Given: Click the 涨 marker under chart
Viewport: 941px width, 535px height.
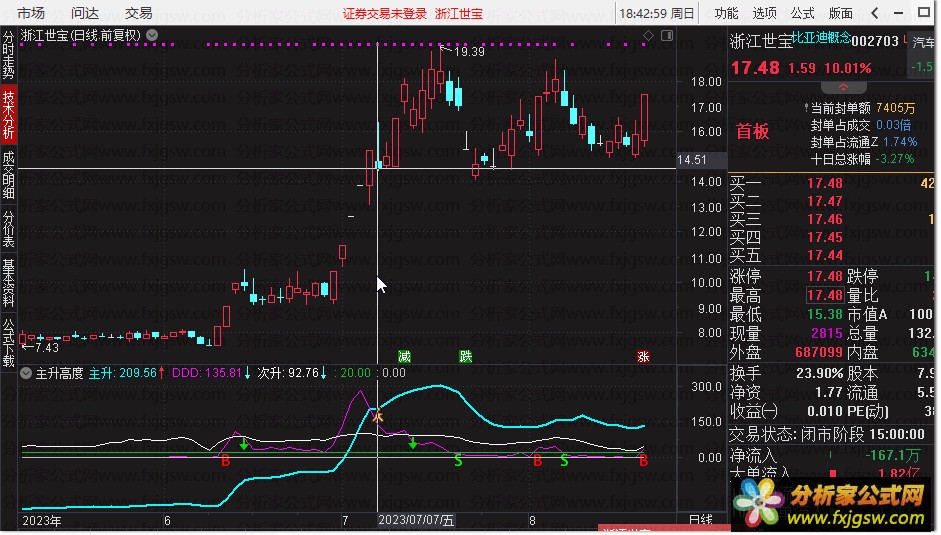Looking at the screenshot, I should point(643,357).
